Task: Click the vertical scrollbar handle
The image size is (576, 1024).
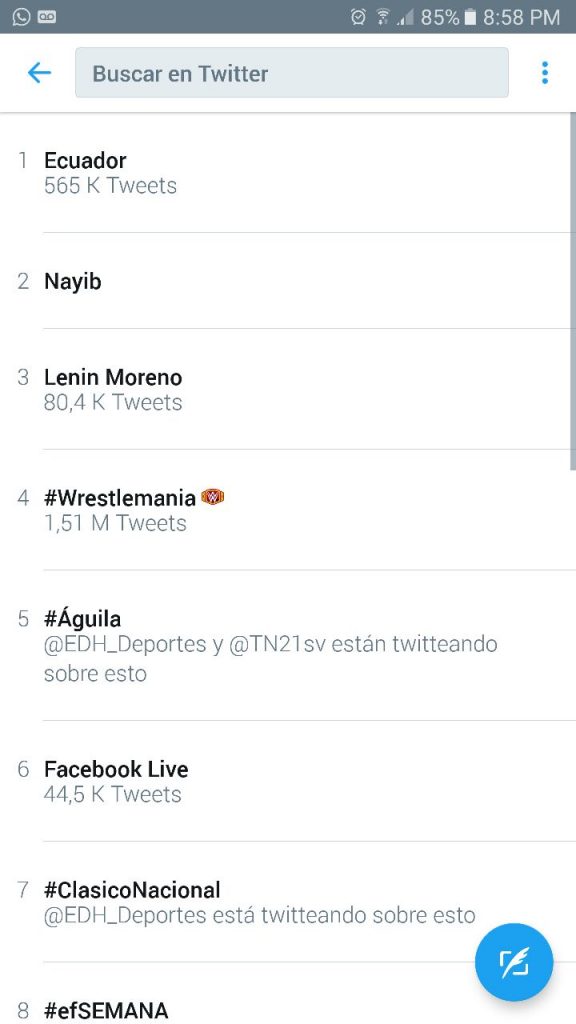Action: point(573,291)
